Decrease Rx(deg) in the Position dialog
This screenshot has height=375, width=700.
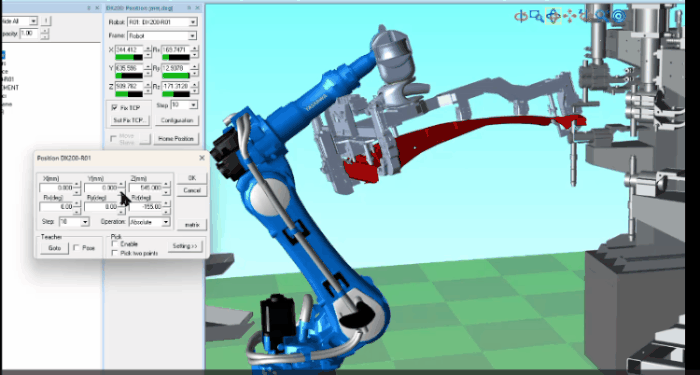click(x=77, y=212)
